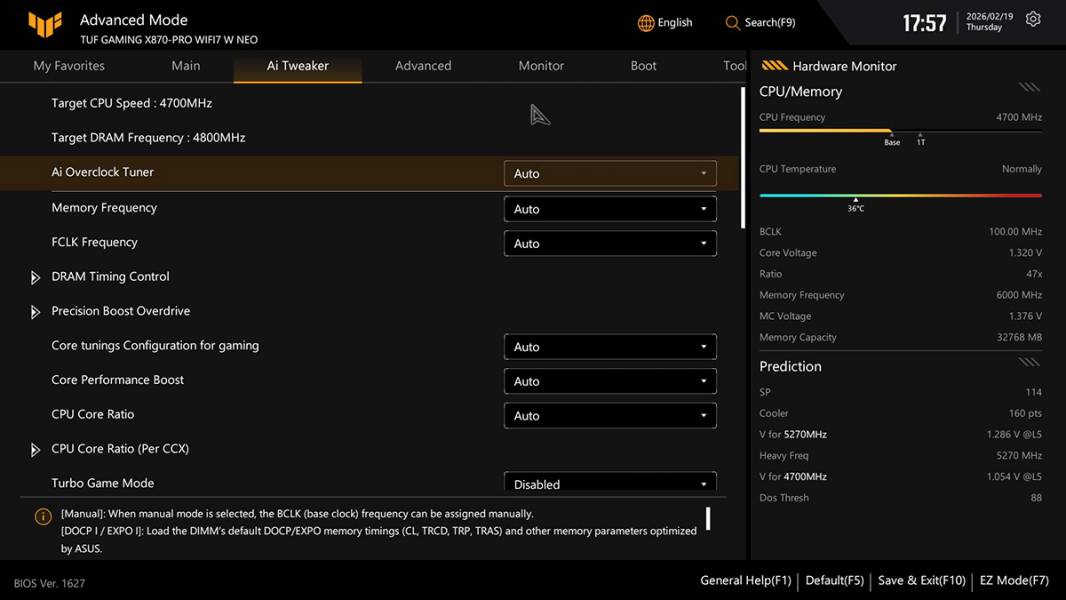Click the Hardware Monitor icon
This screenshot has width=1066, height=600.
click(x=774, y=66)
